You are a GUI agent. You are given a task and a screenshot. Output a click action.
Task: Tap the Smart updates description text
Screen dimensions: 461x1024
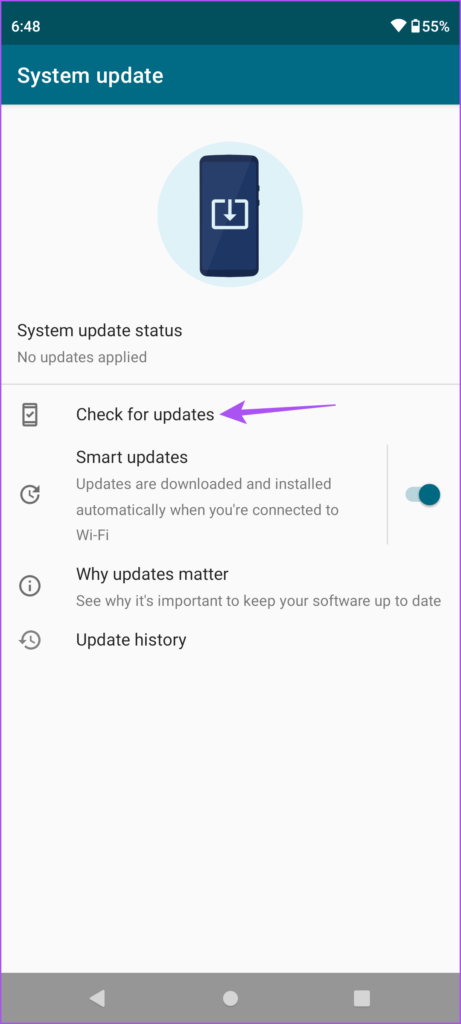pos(208,510)
